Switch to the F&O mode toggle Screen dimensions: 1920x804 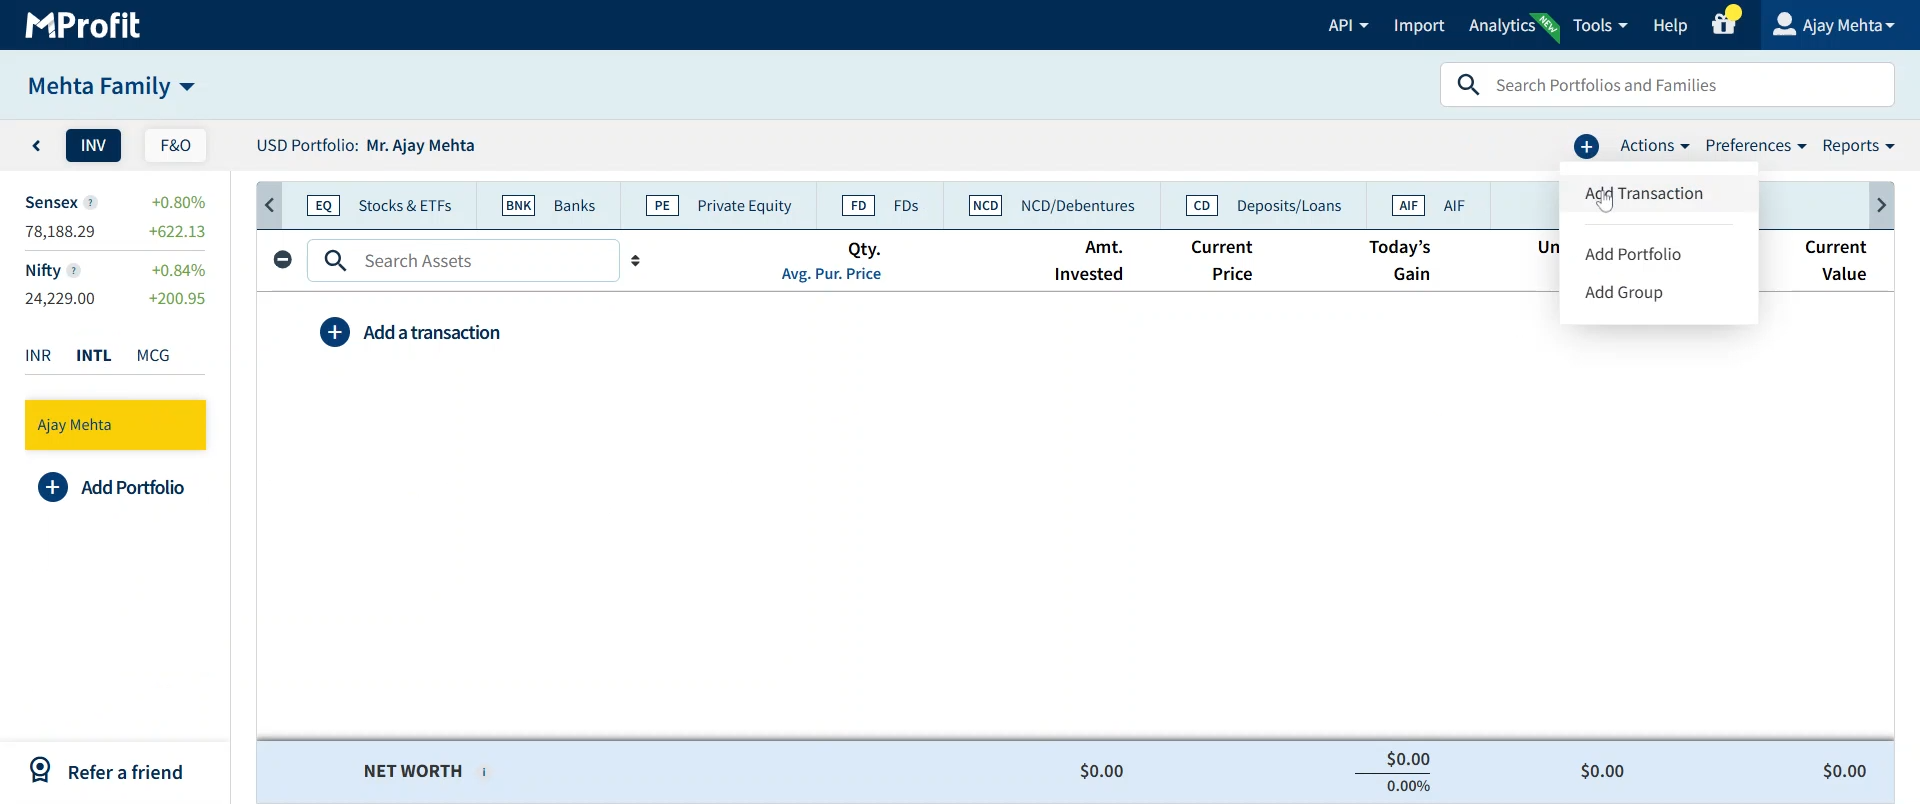pos(175,146)
